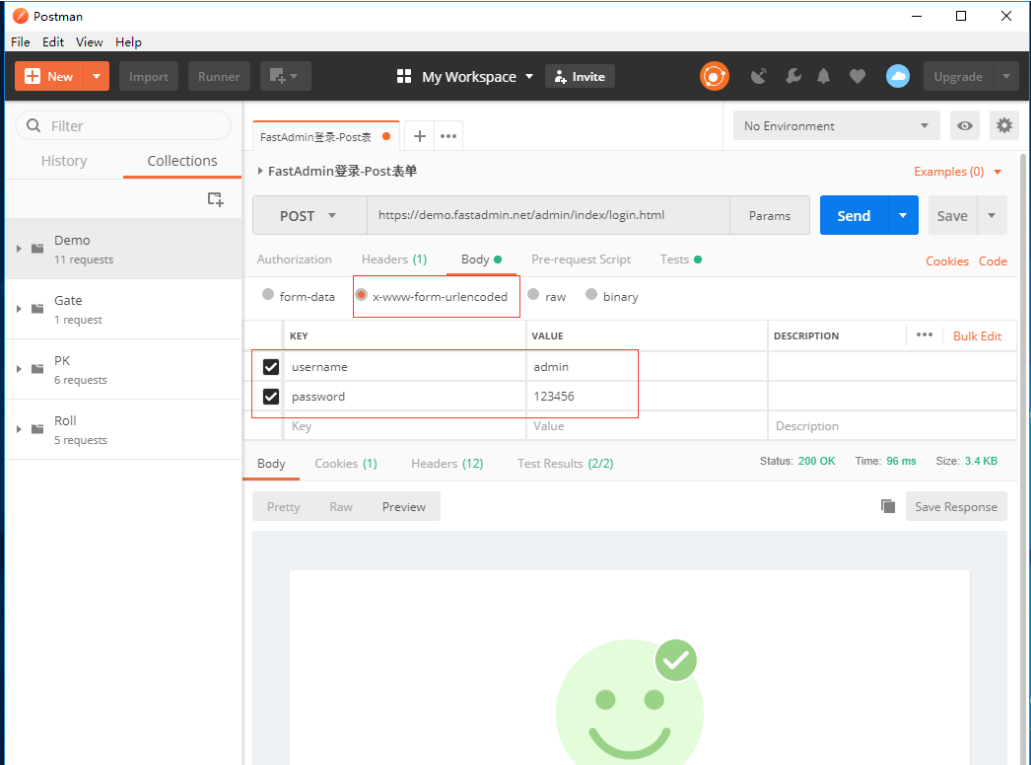Open the Test Results (2/2) tab
This screenshot has width=1031, height=765.
[x=565, y=463]
